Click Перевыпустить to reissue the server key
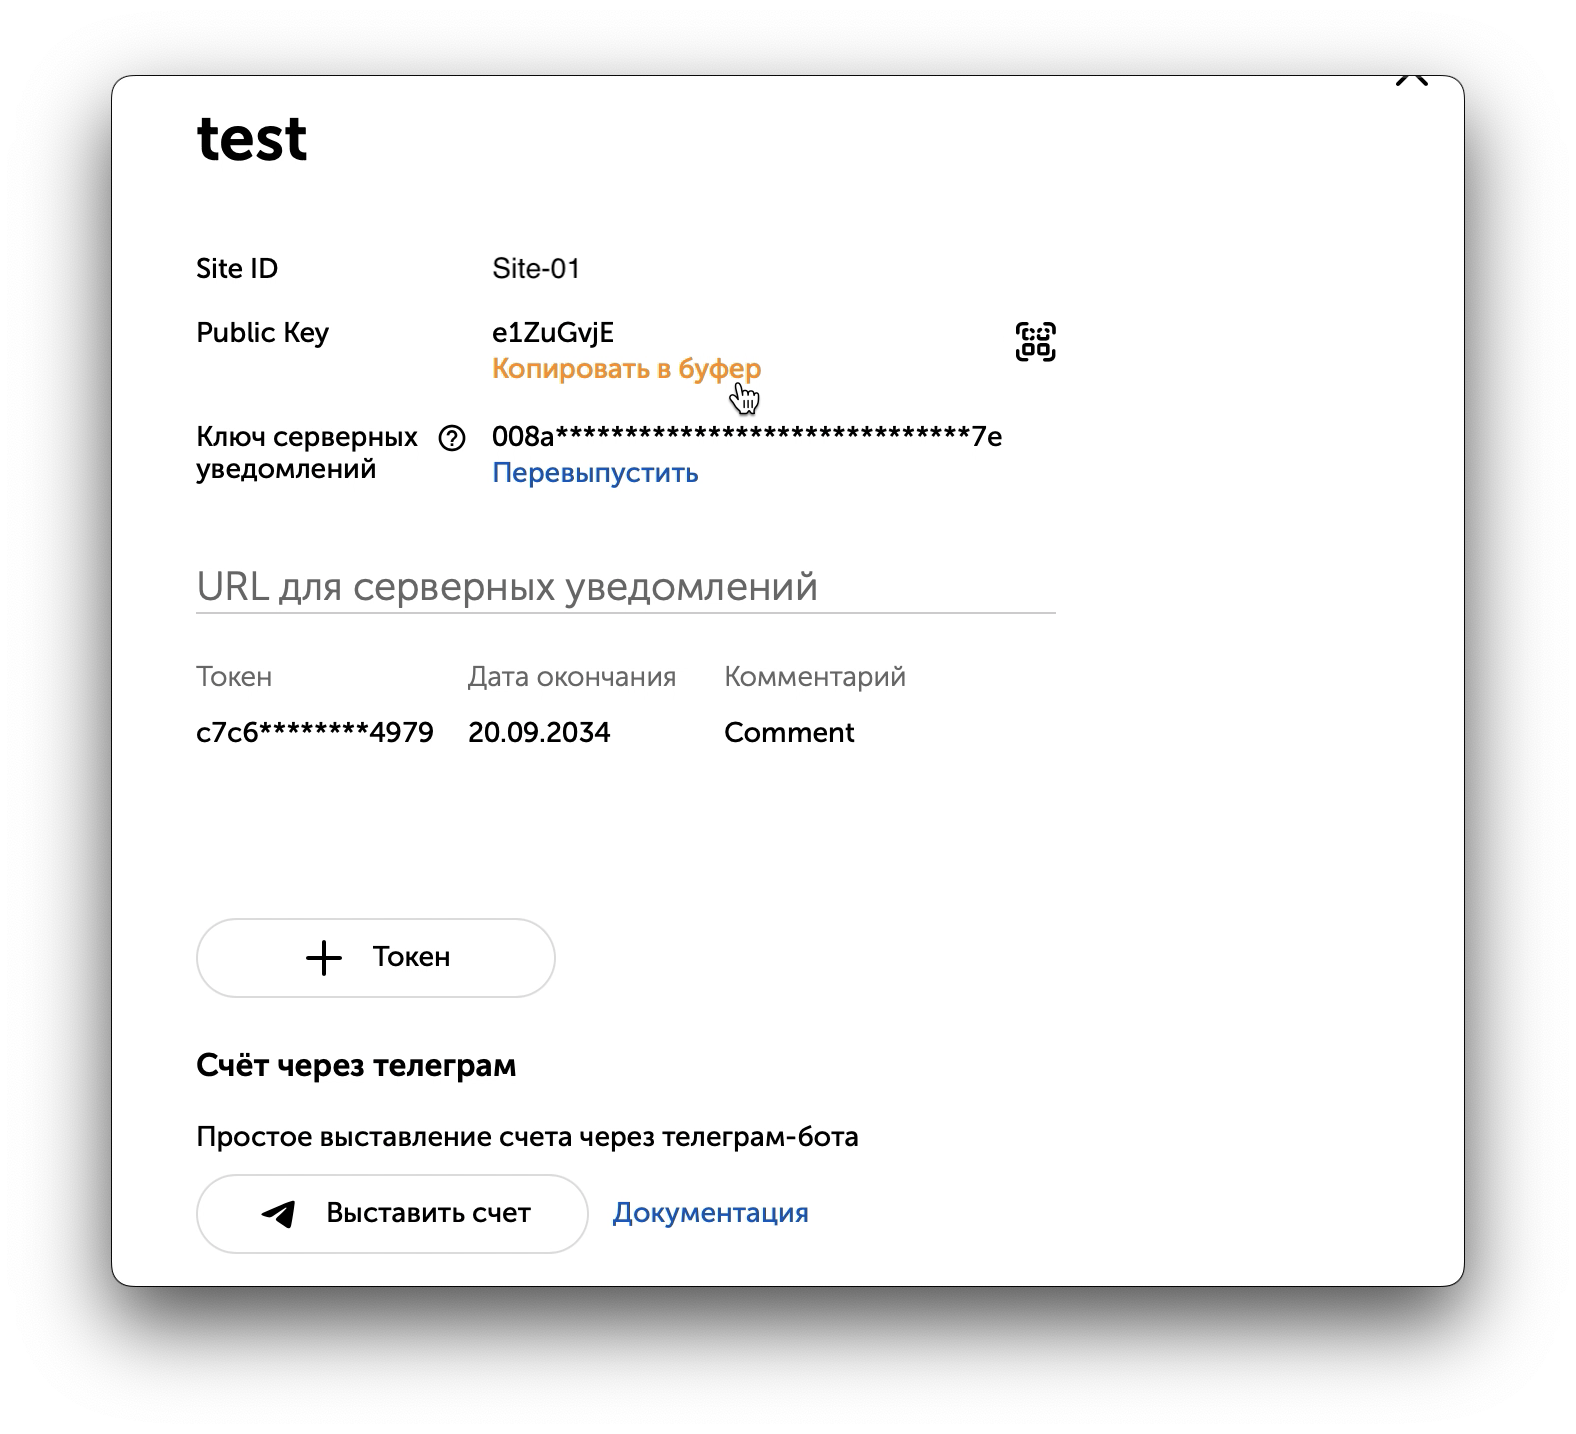 (x=595, y=473)
